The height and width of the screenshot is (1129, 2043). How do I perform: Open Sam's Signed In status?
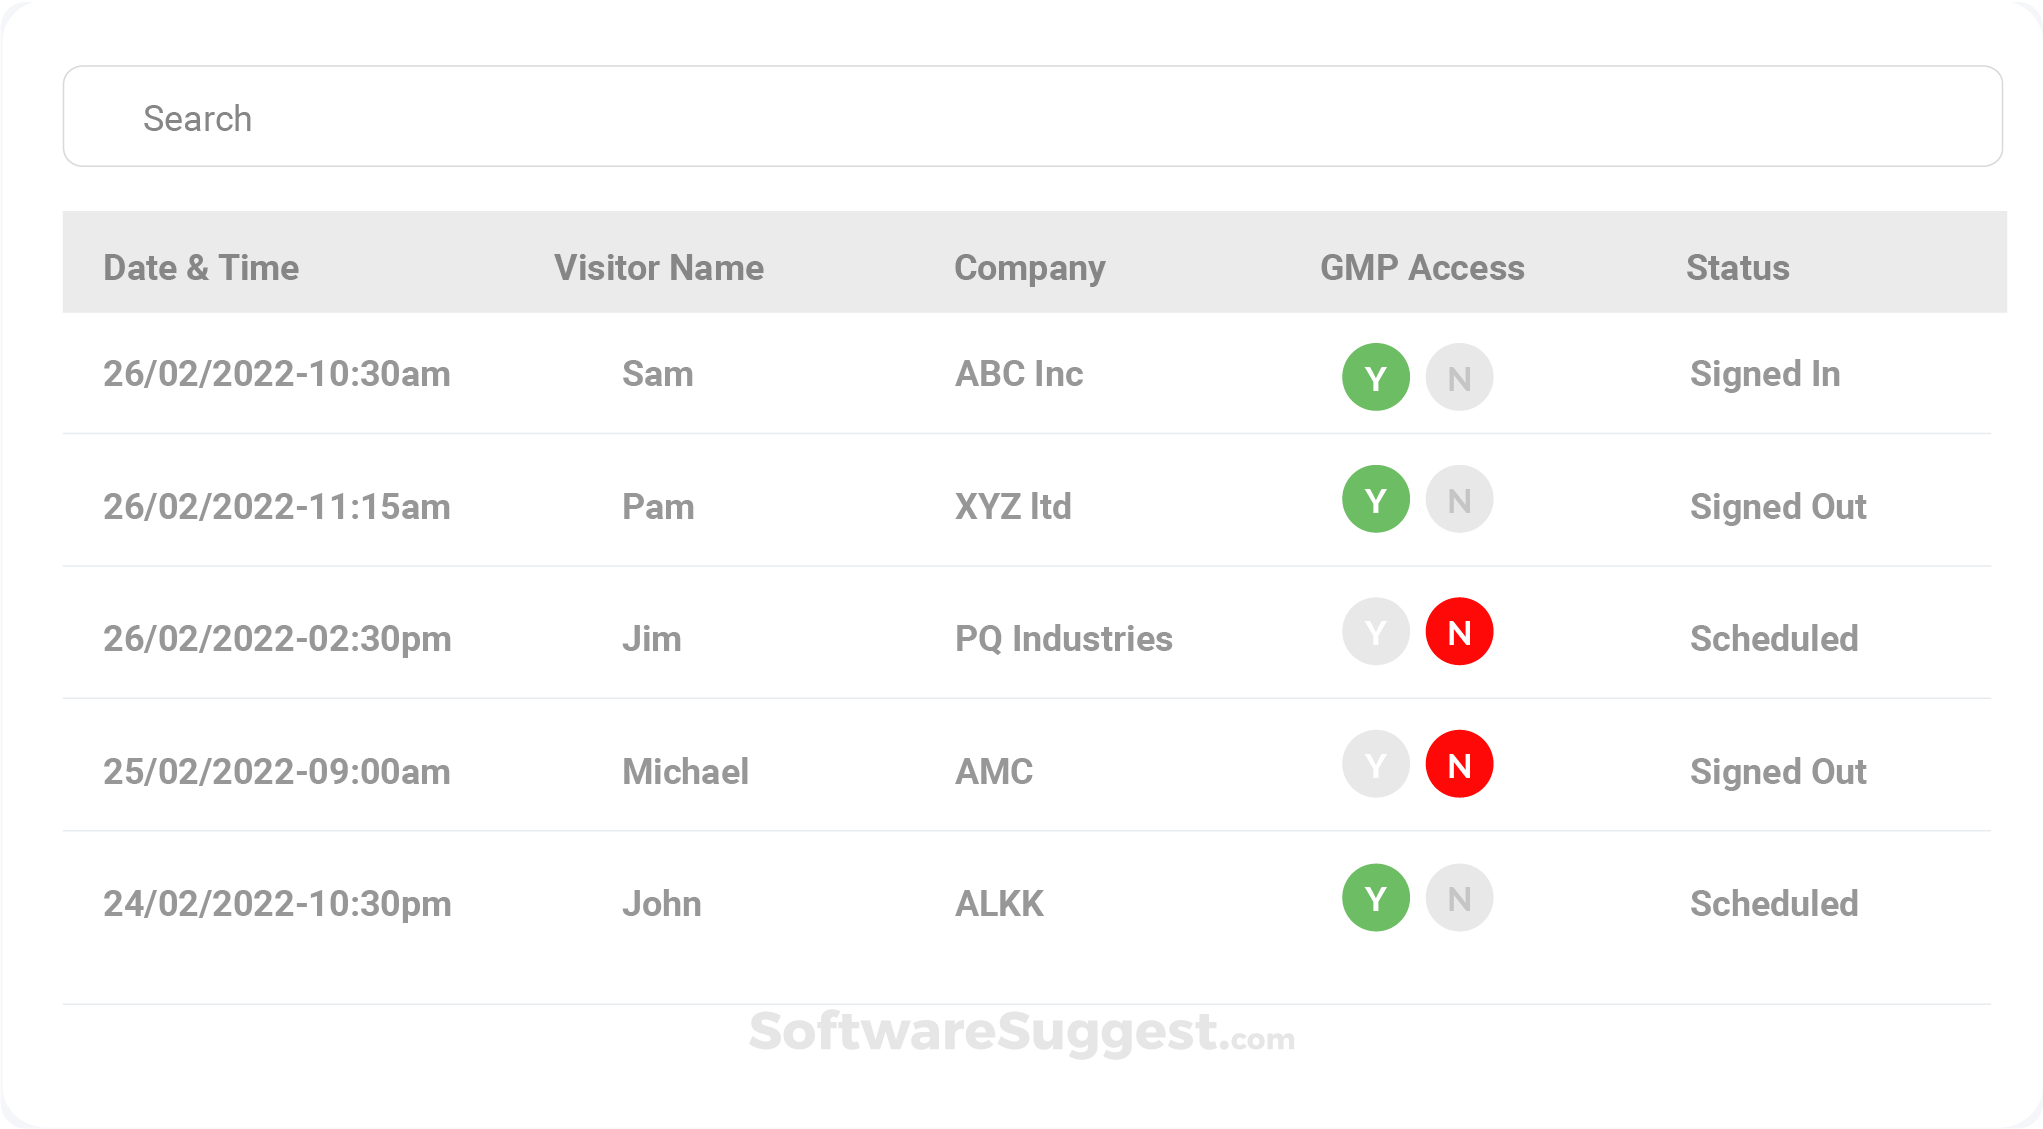tap(1764, 374)
